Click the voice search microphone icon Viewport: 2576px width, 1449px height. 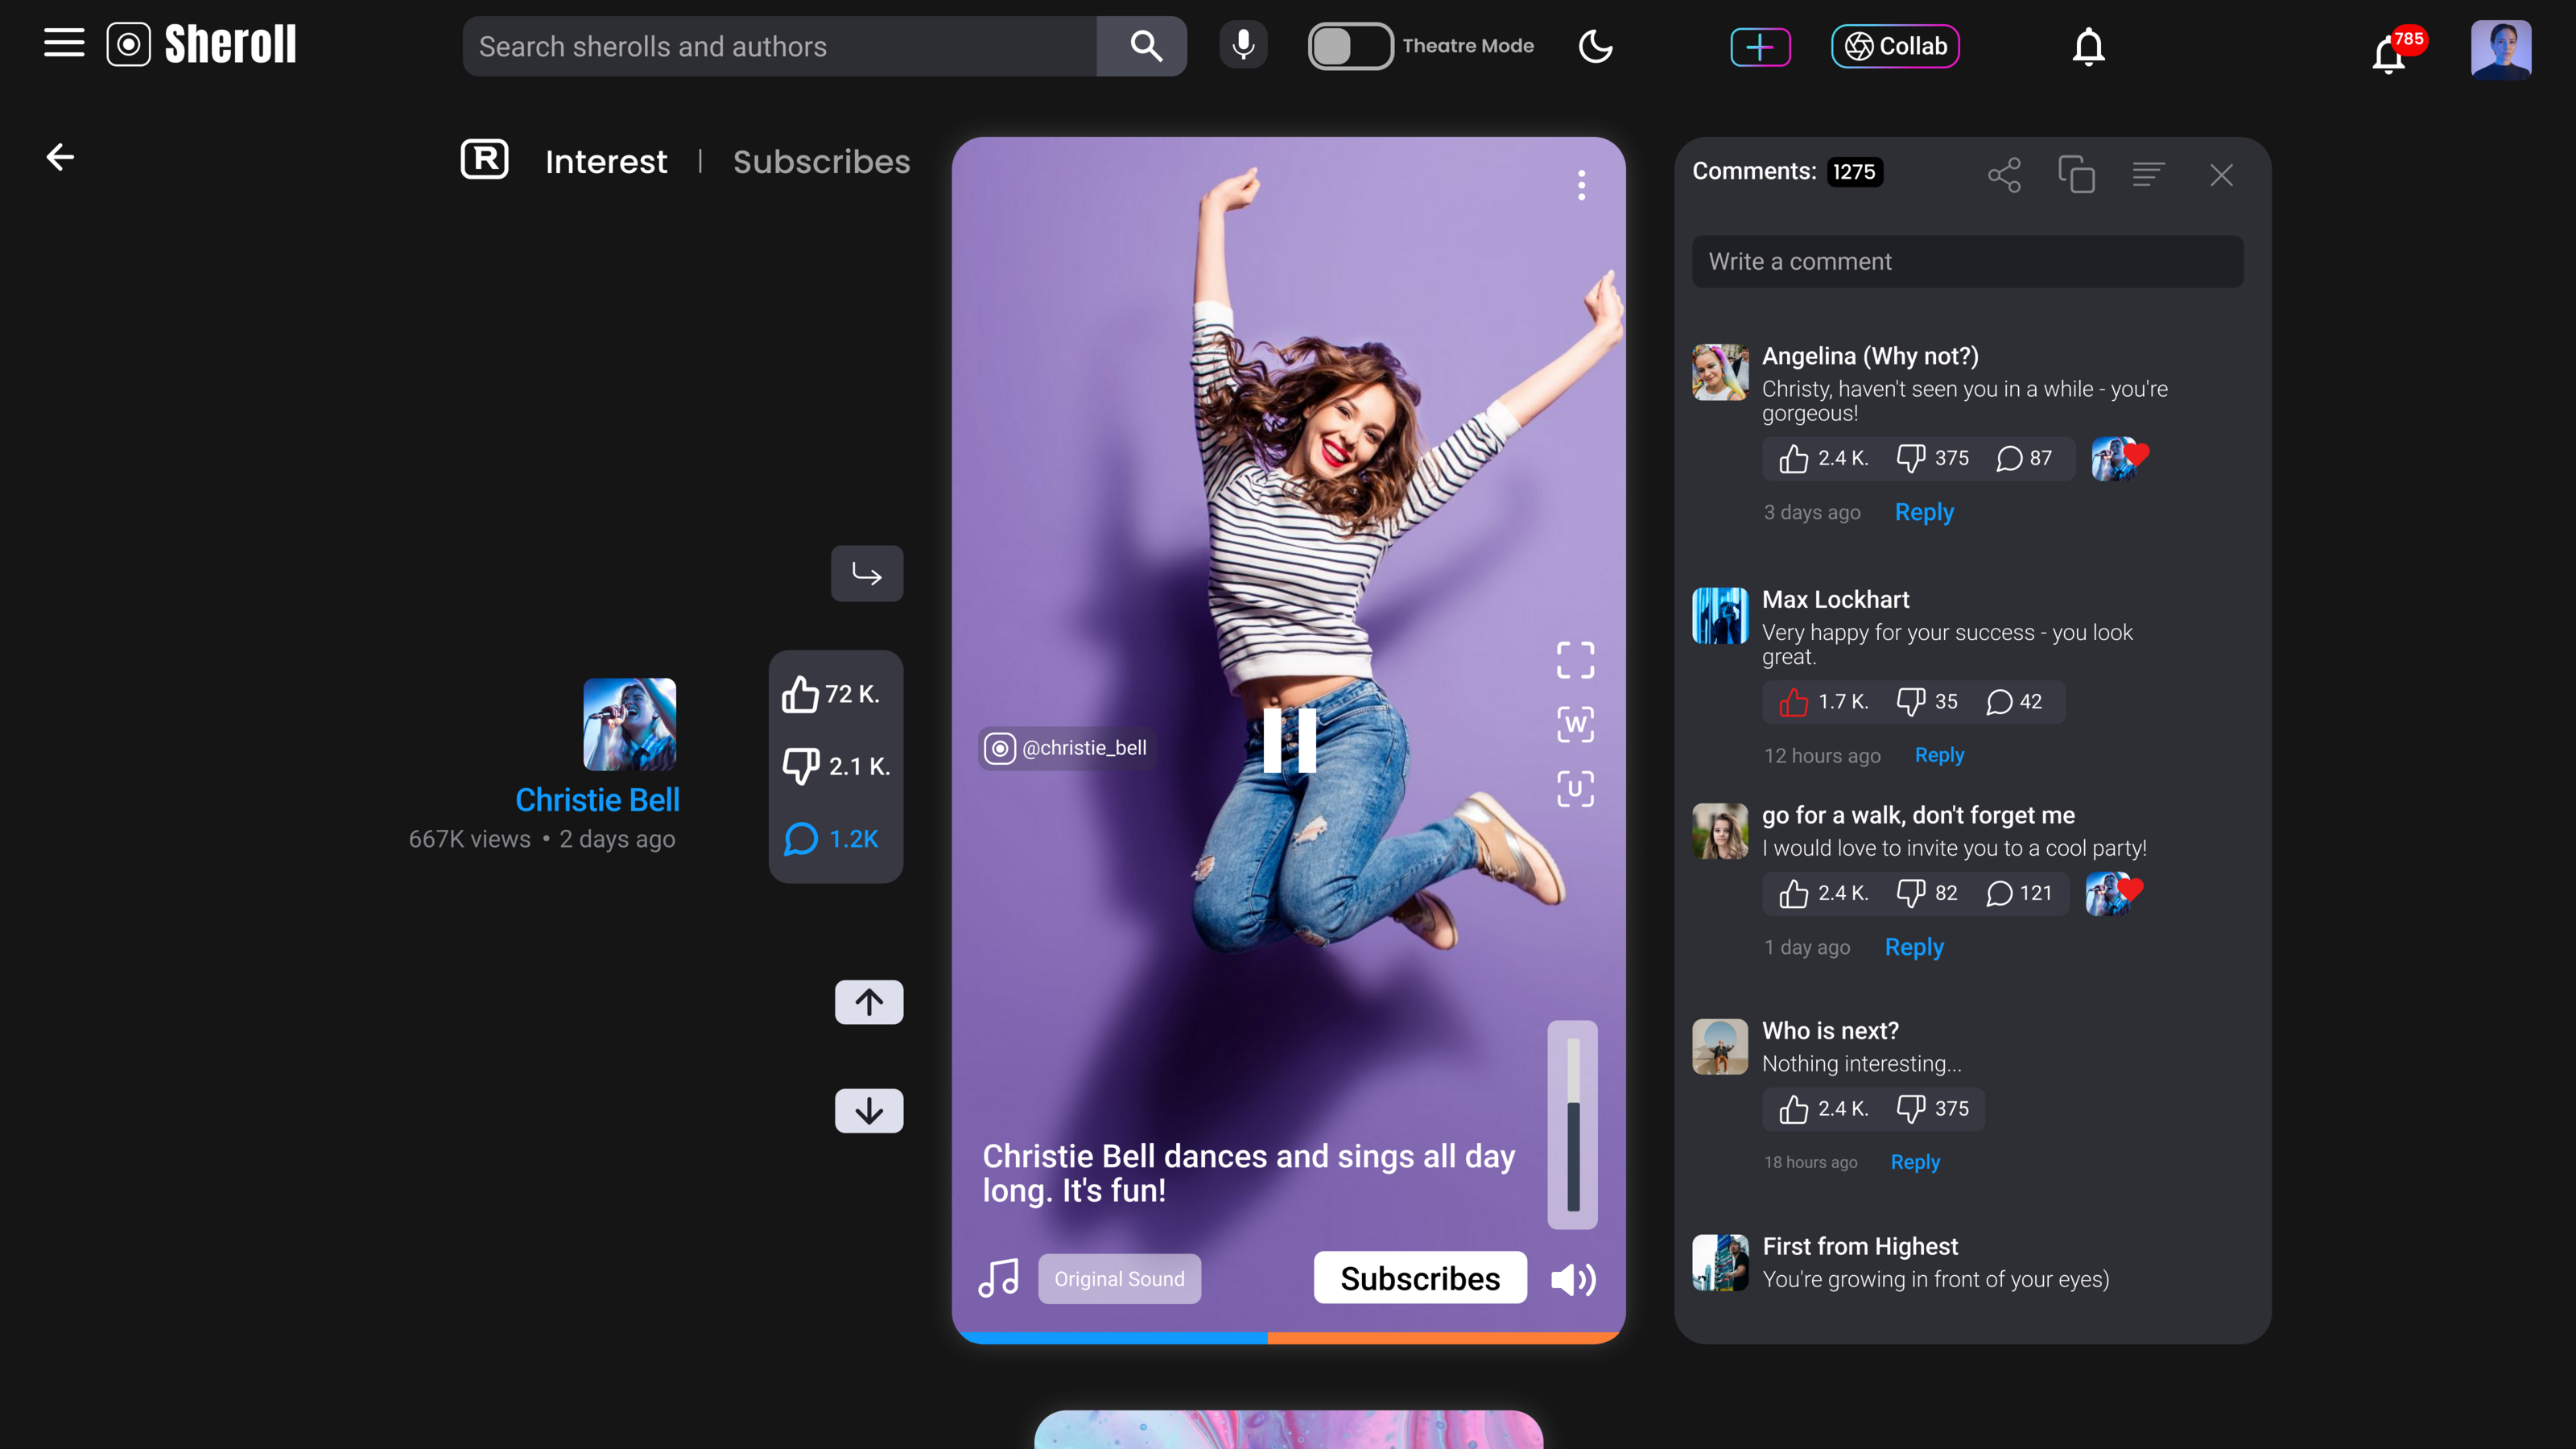(x=1243, y=46)
